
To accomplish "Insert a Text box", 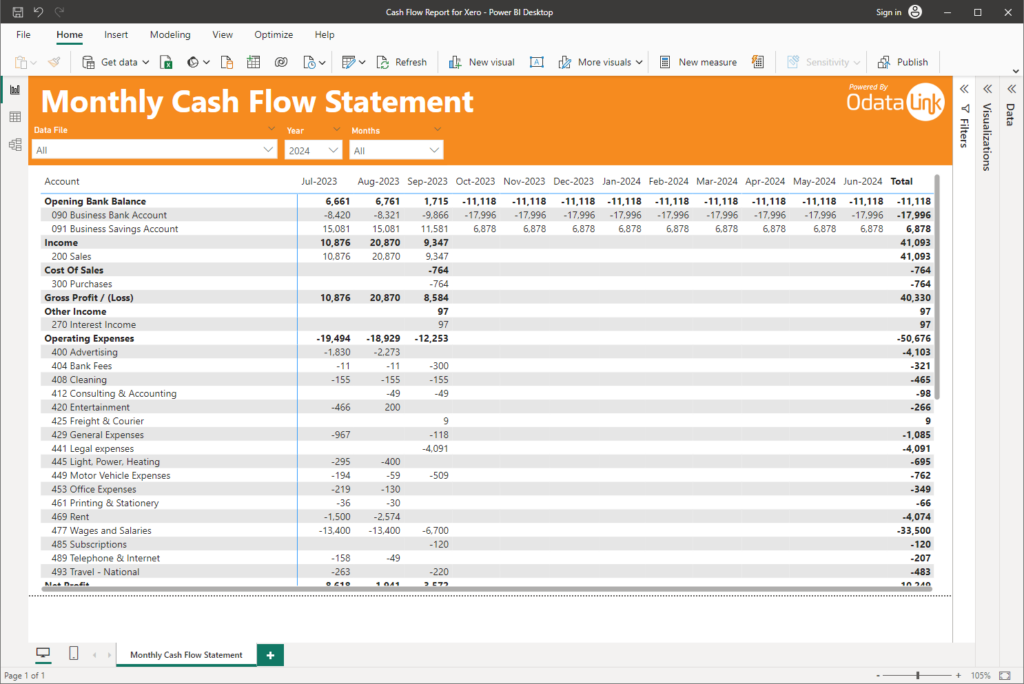I will tap(536, 61).
